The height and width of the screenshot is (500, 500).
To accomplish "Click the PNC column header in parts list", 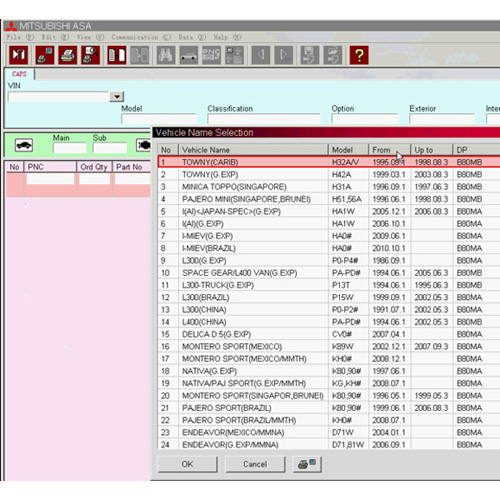I will pos(50,167).
